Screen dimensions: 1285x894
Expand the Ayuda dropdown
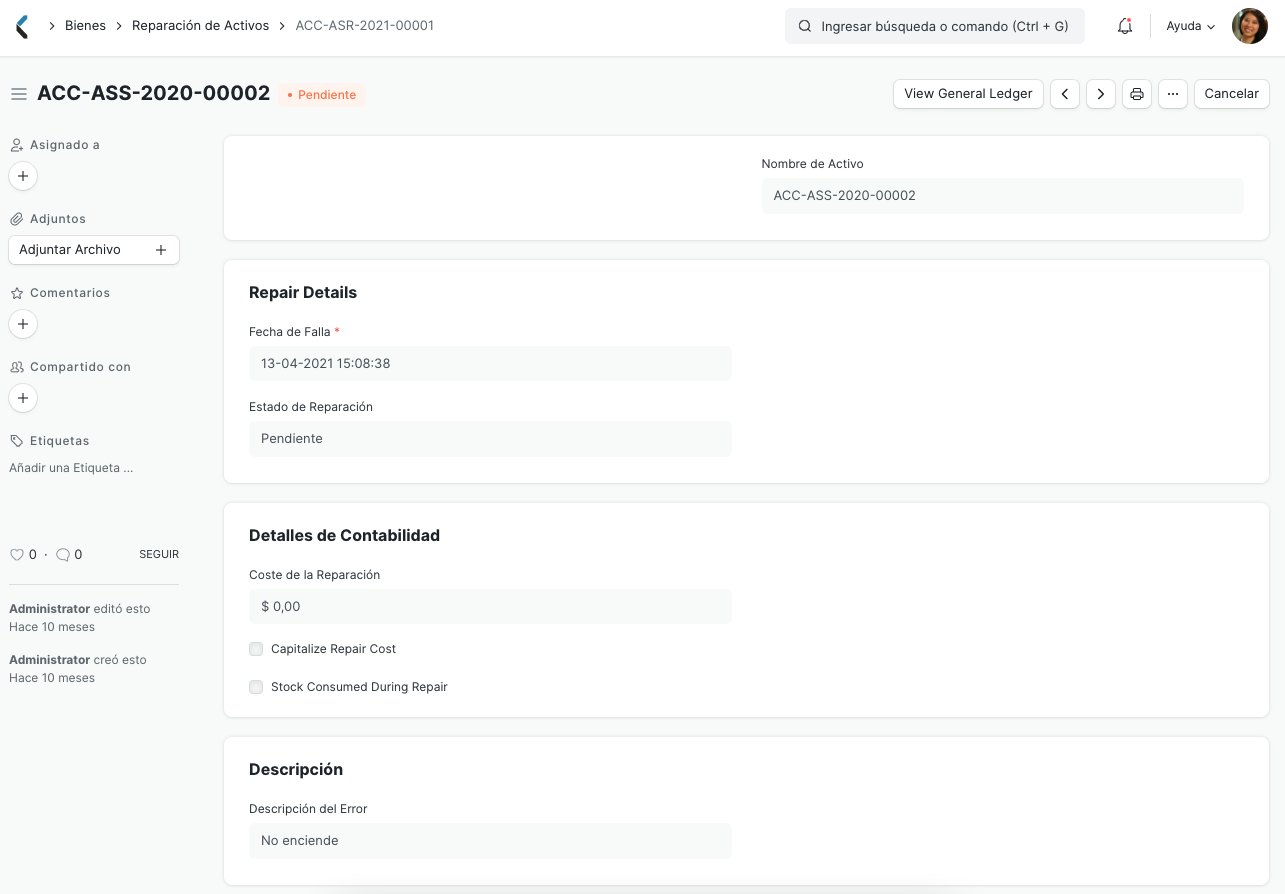pos(1191,26)
